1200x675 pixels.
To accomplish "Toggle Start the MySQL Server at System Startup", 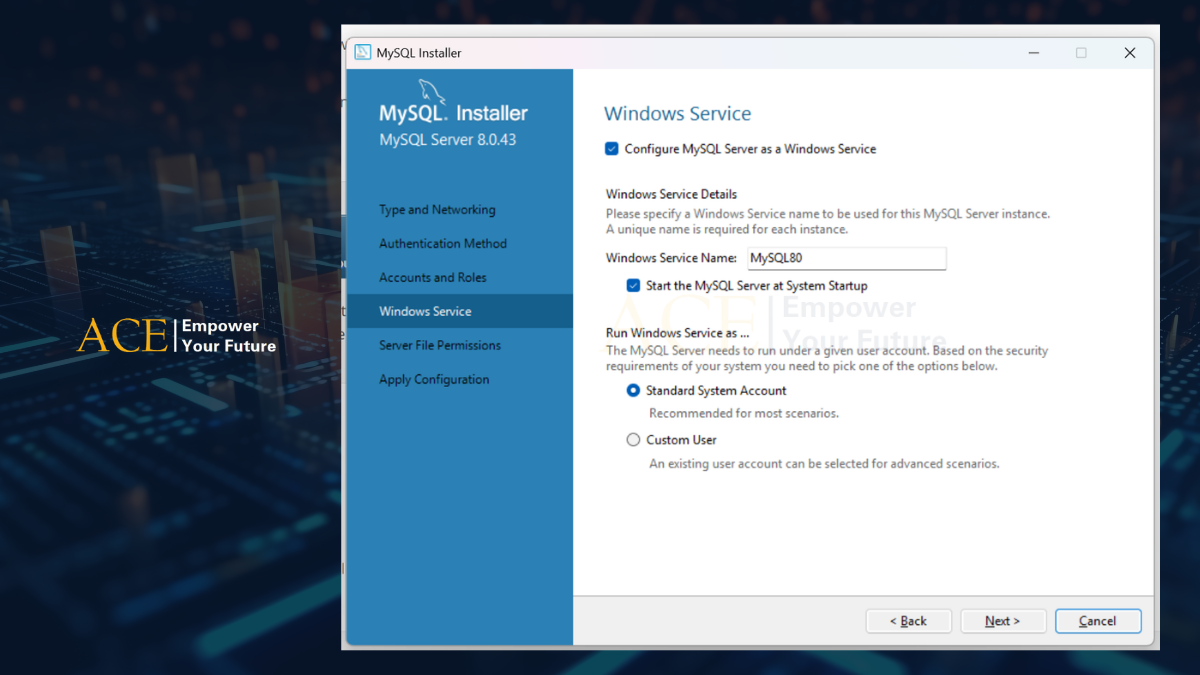I will click(633, 286).
